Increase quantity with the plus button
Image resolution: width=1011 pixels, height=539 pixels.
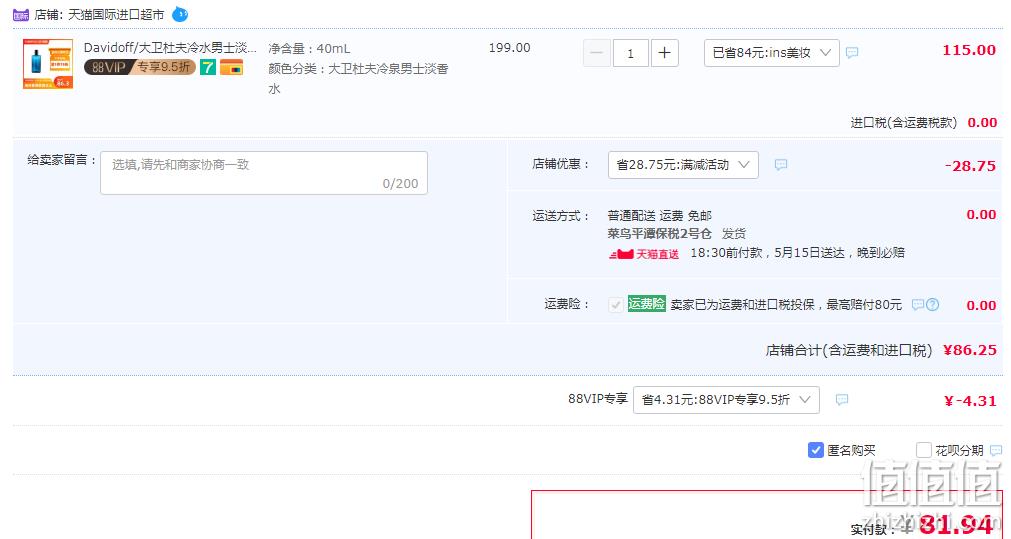point(664,53)
